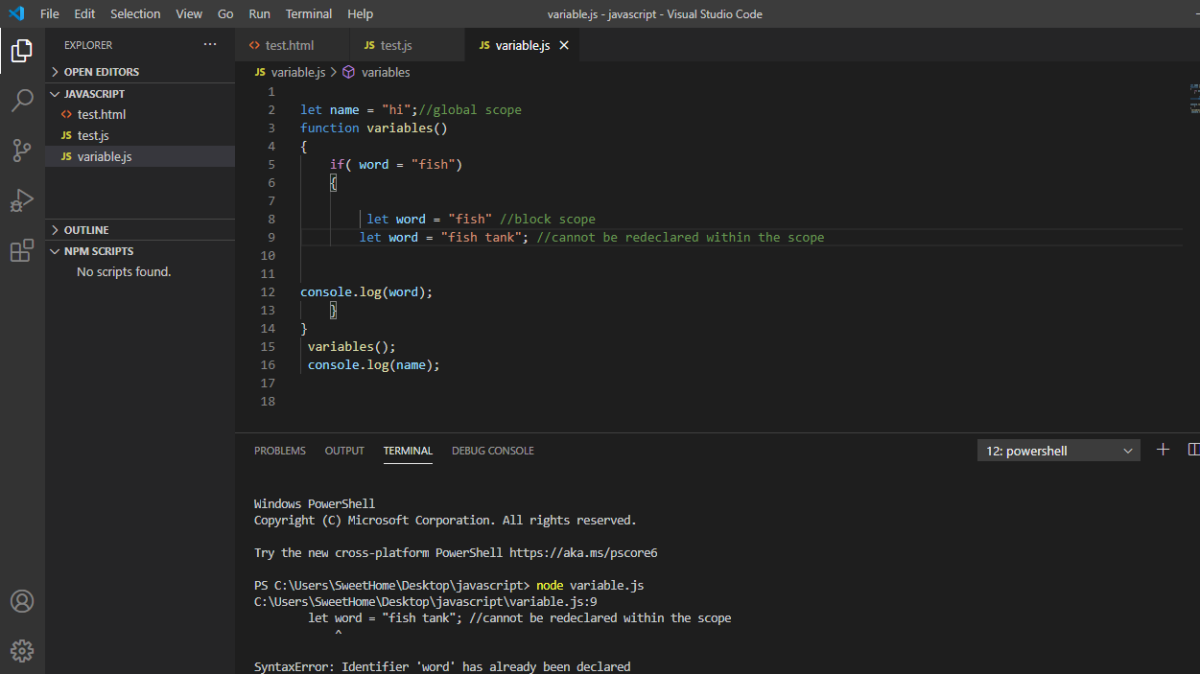
Task: Open the Manage settings gear
Action: tap(21, 650)
